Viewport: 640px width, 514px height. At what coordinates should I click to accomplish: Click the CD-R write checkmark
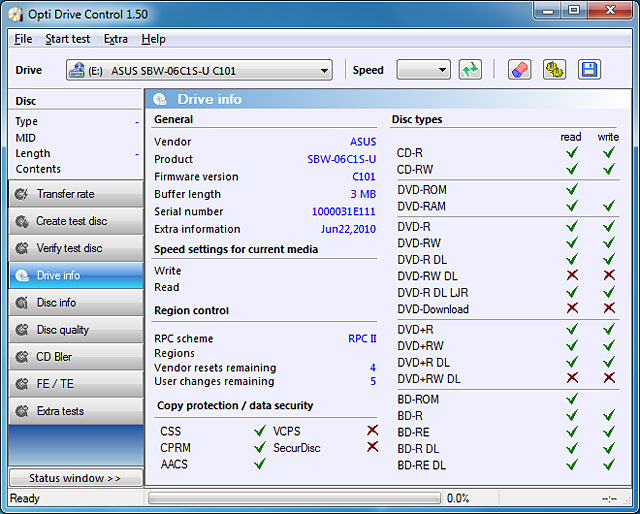[x=609, y=152]
